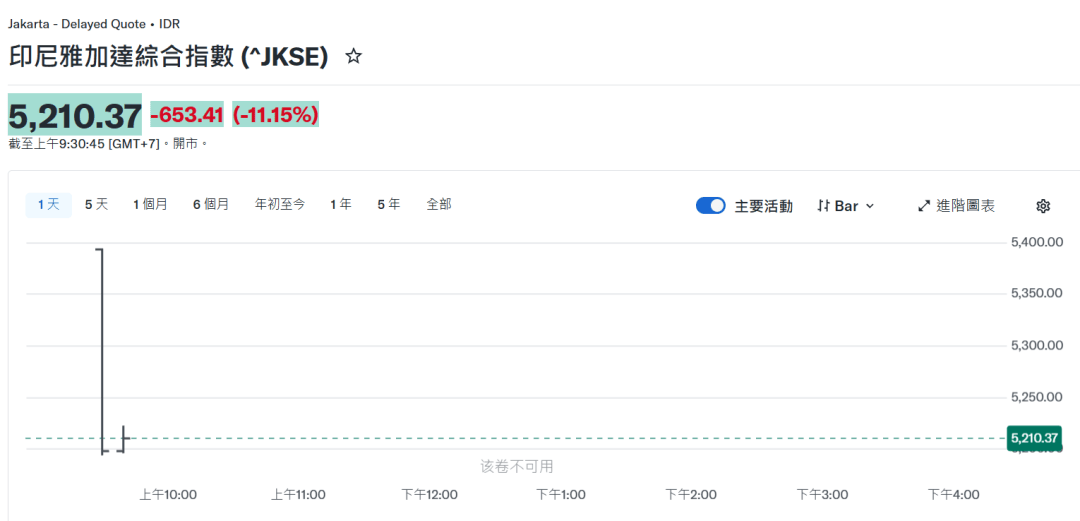Image resolution: width=1080 pixels, height=521 pixels.
Task: Choose the 6個月 time range
Action: 211,205
